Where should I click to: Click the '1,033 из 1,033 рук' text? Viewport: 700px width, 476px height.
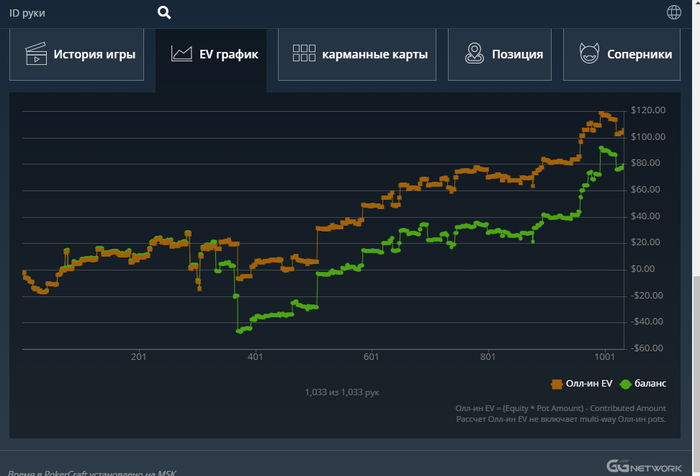coord(342,392)
